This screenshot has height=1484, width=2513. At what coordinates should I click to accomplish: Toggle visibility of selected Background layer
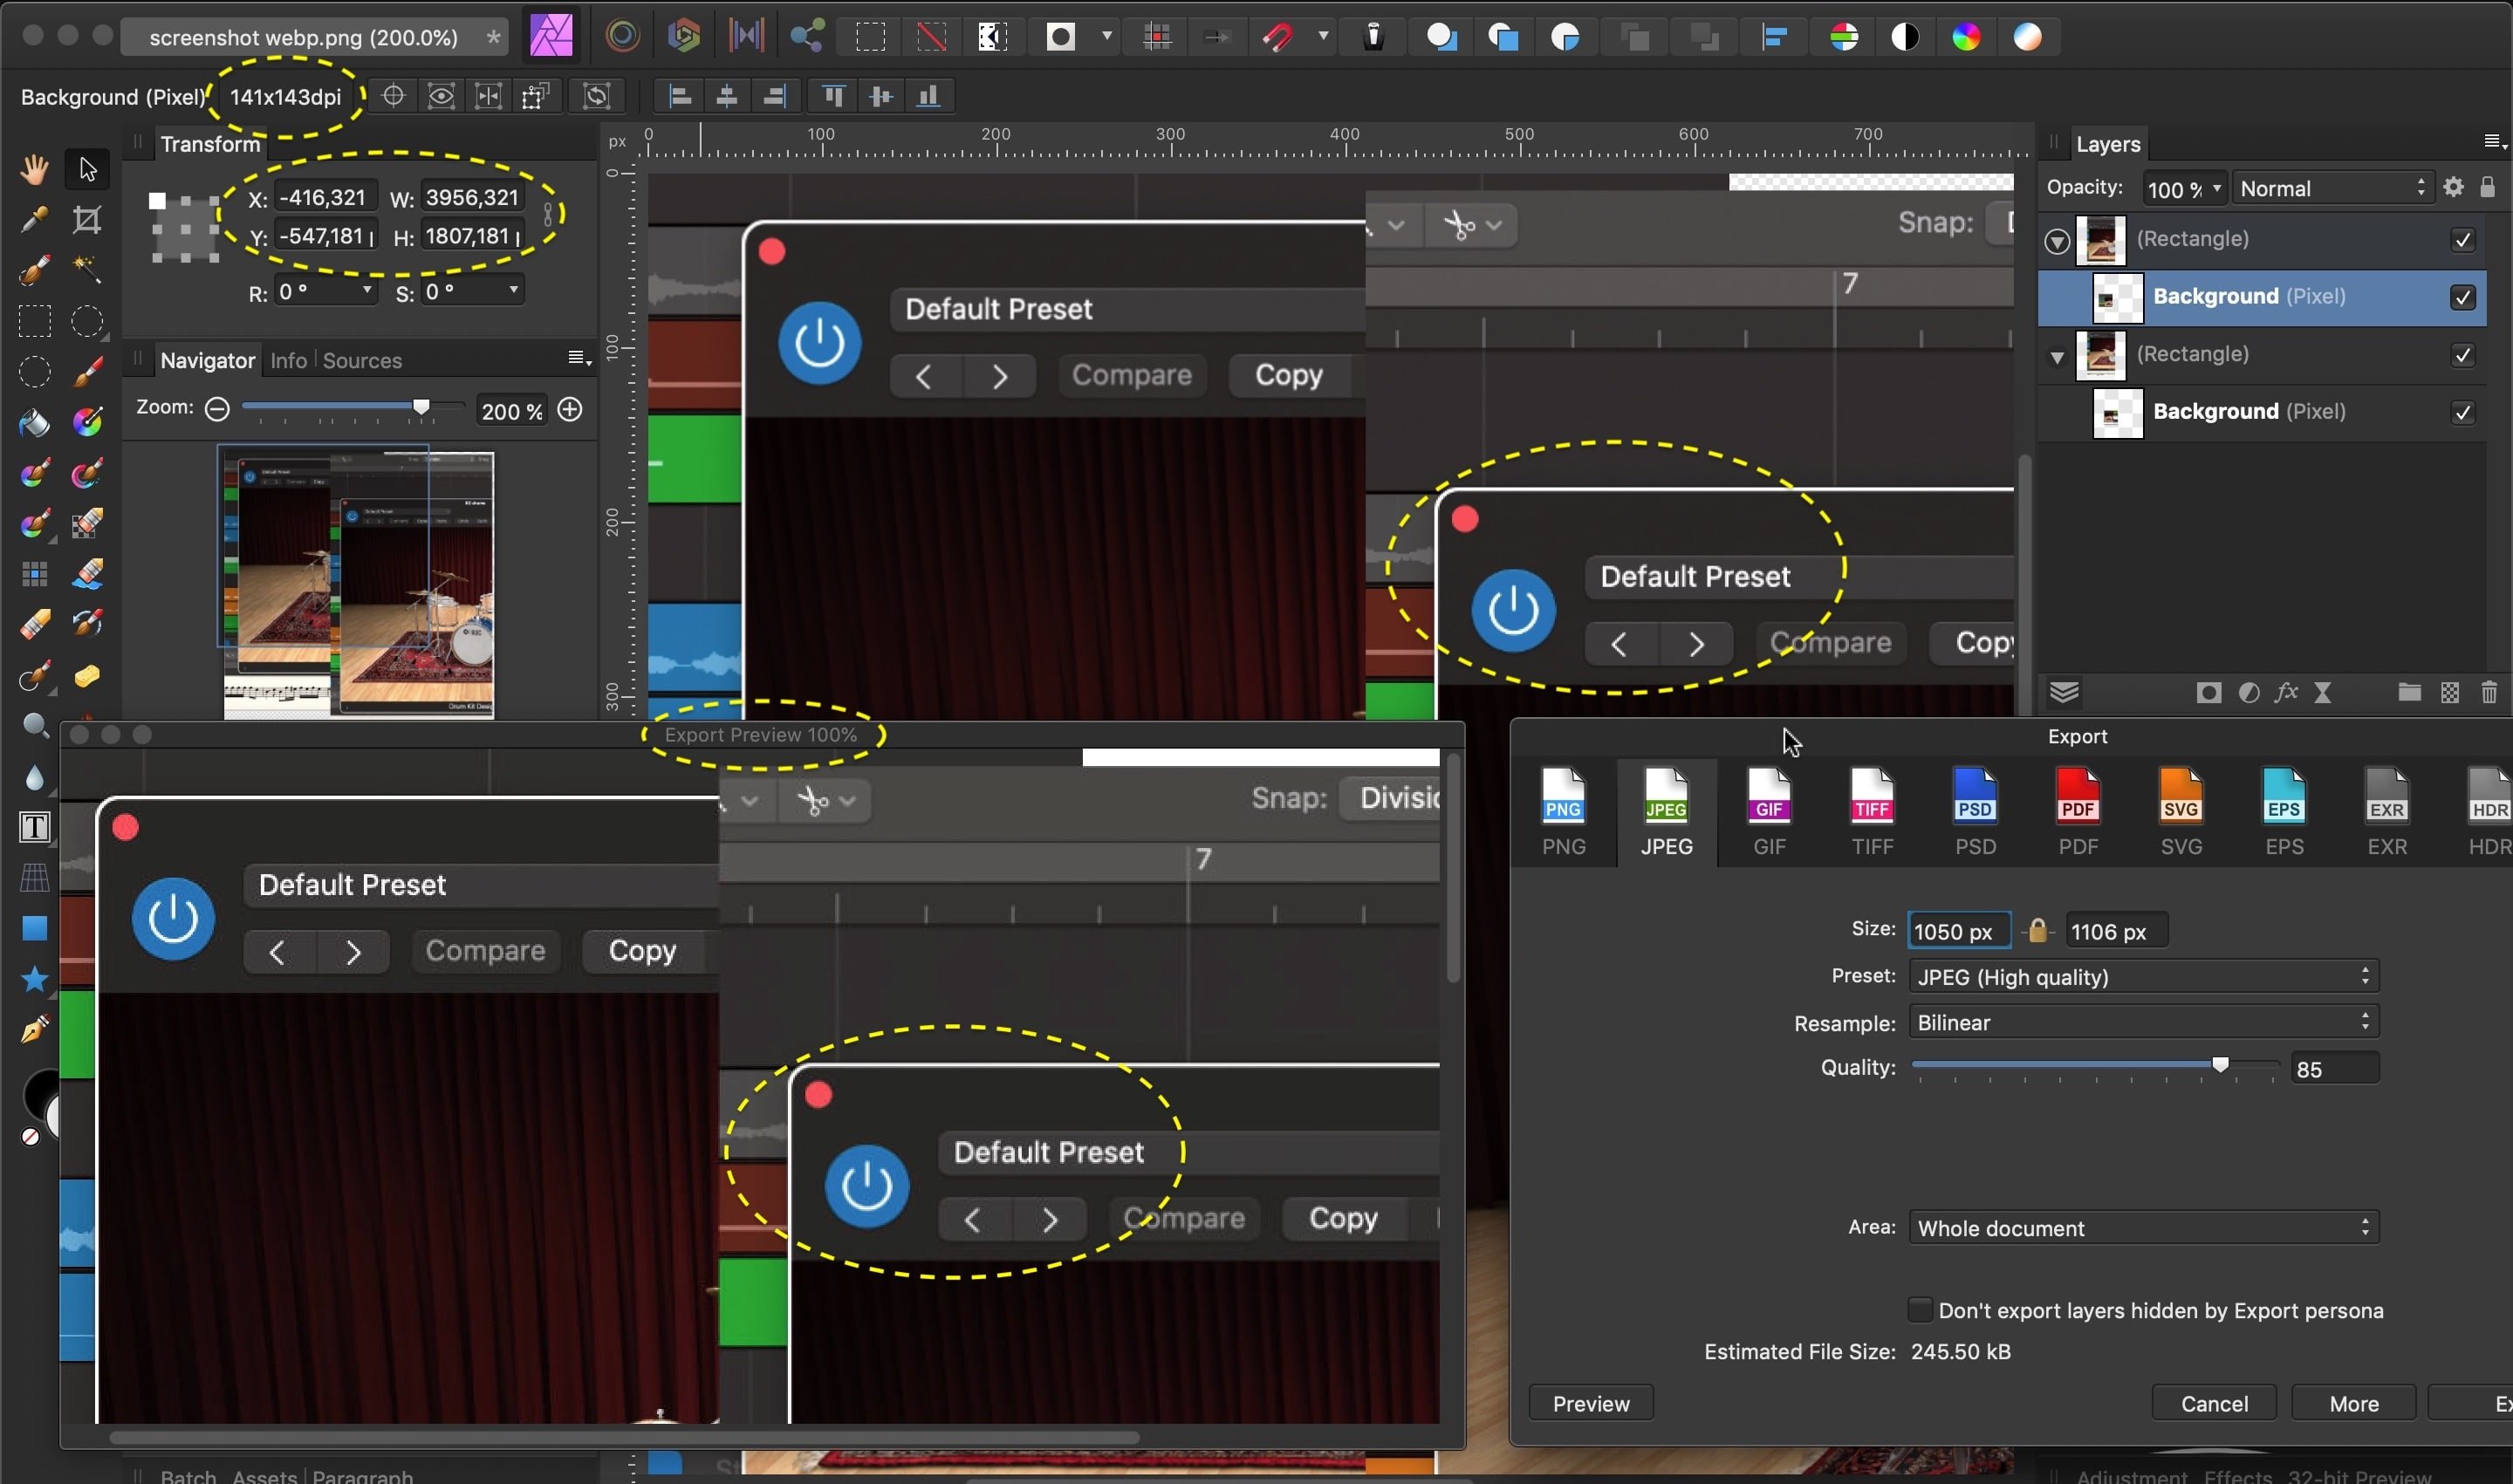(x=2463, y=297)
